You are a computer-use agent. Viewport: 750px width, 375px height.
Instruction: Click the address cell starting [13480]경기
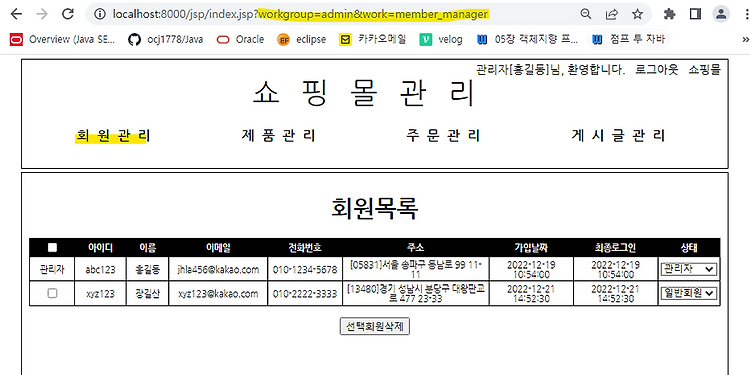pyautogui.click(x=416, y=294)
